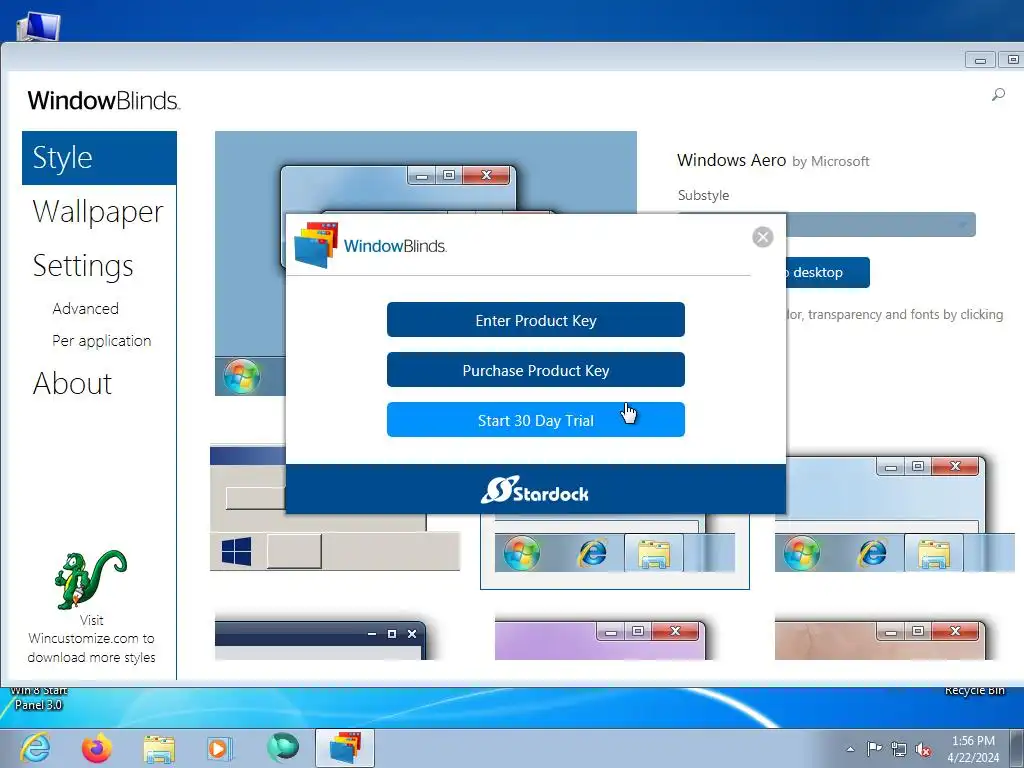Click the WindowBlinds stacked windows logo in dialog
The height and width of the screenshot is (768, 1024).
[315, 245]
